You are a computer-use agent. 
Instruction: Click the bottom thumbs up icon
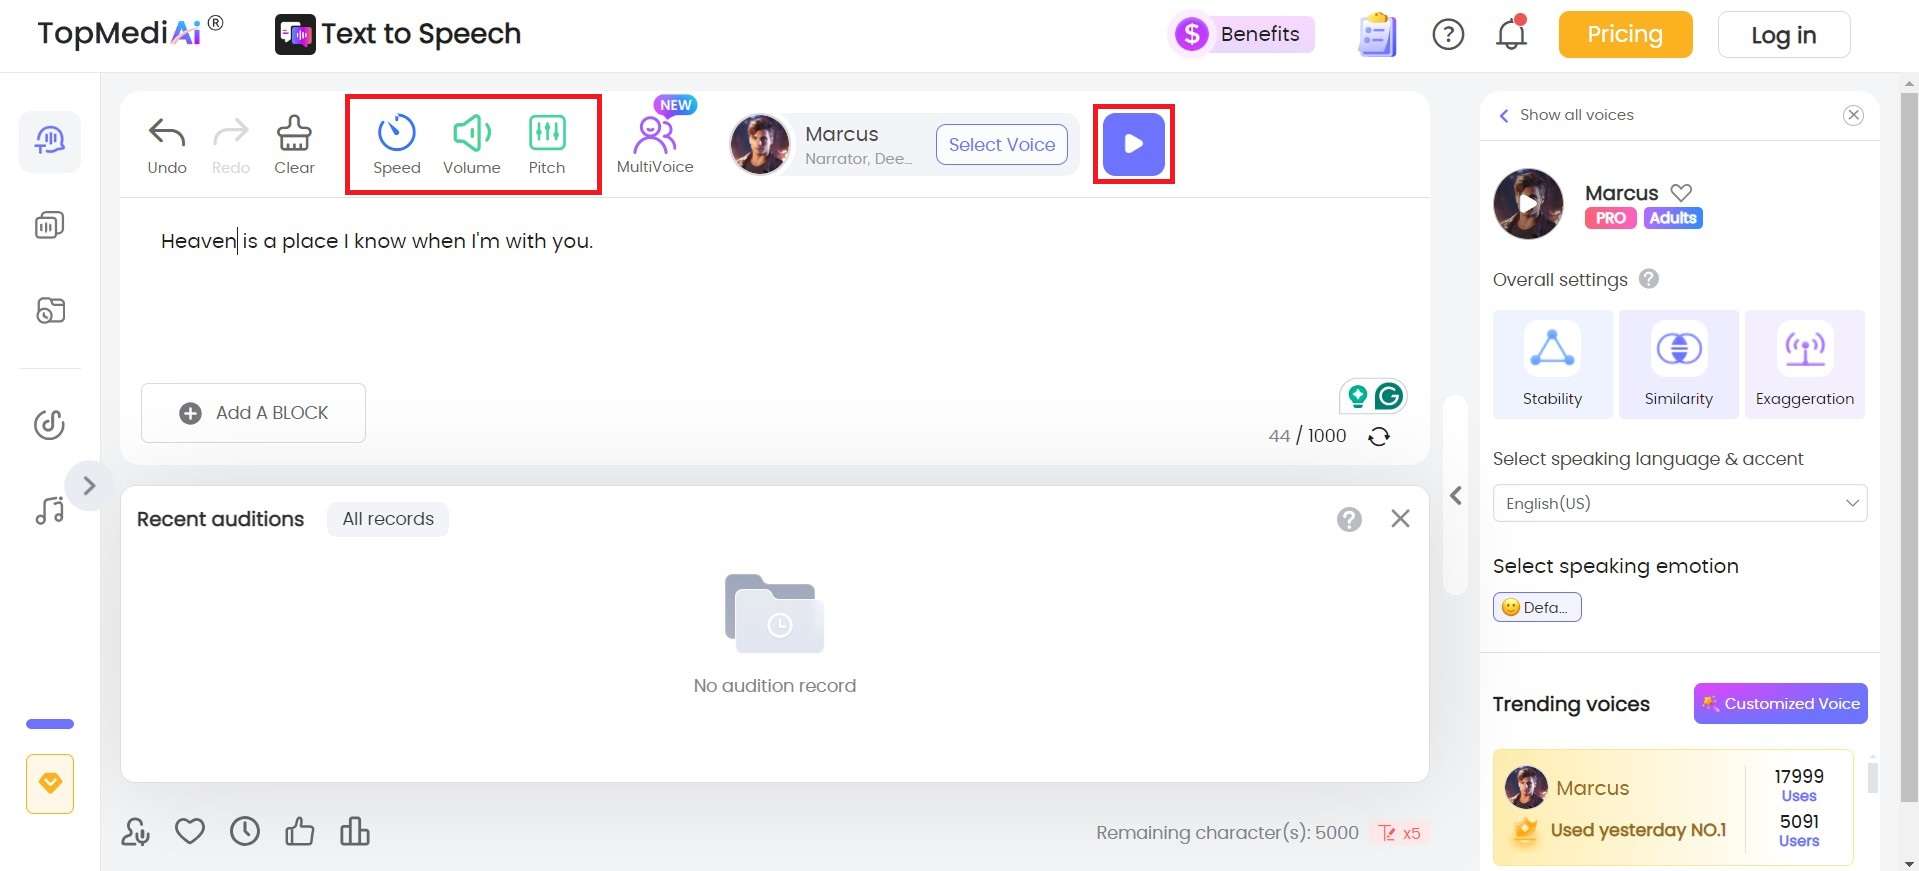click(x=300, y=831)
